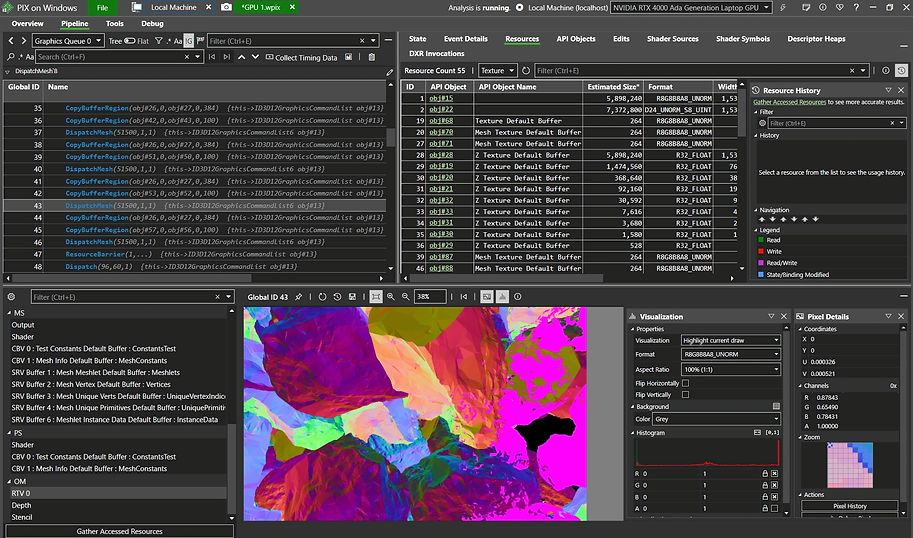
Task: Open the obj#15 API object link
Action: pos(441,98)
